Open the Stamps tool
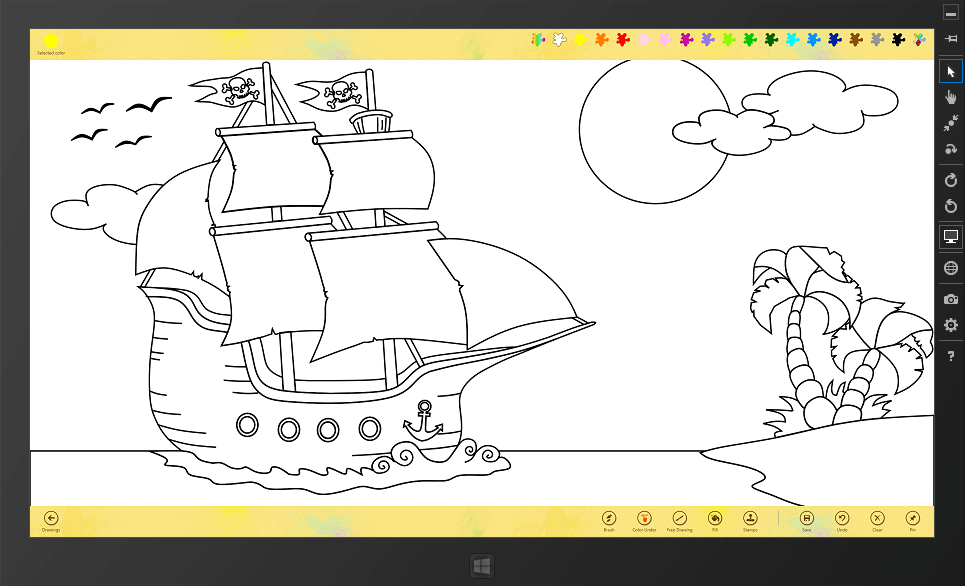The image size is (965, 586). tap(750, 518)
